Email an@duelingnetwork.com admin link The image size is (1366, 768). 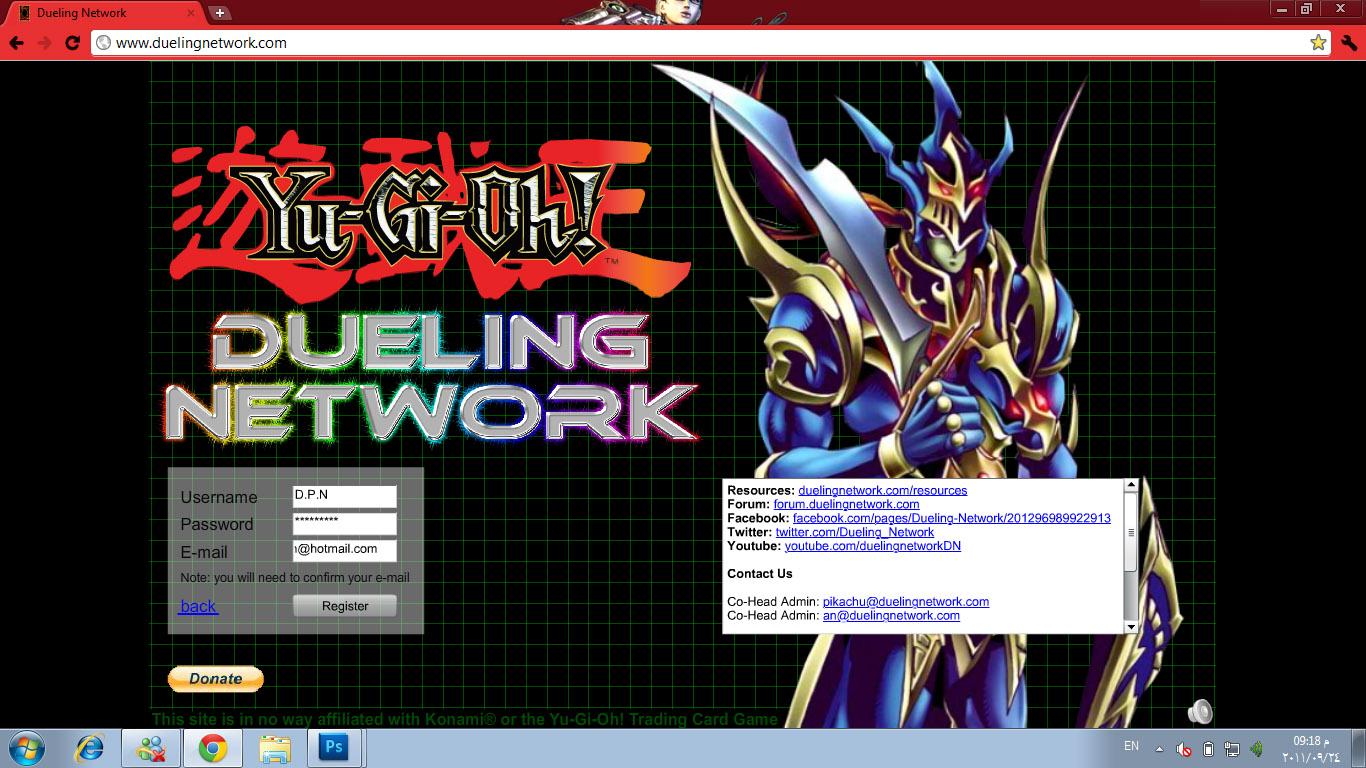coord(891,616)
